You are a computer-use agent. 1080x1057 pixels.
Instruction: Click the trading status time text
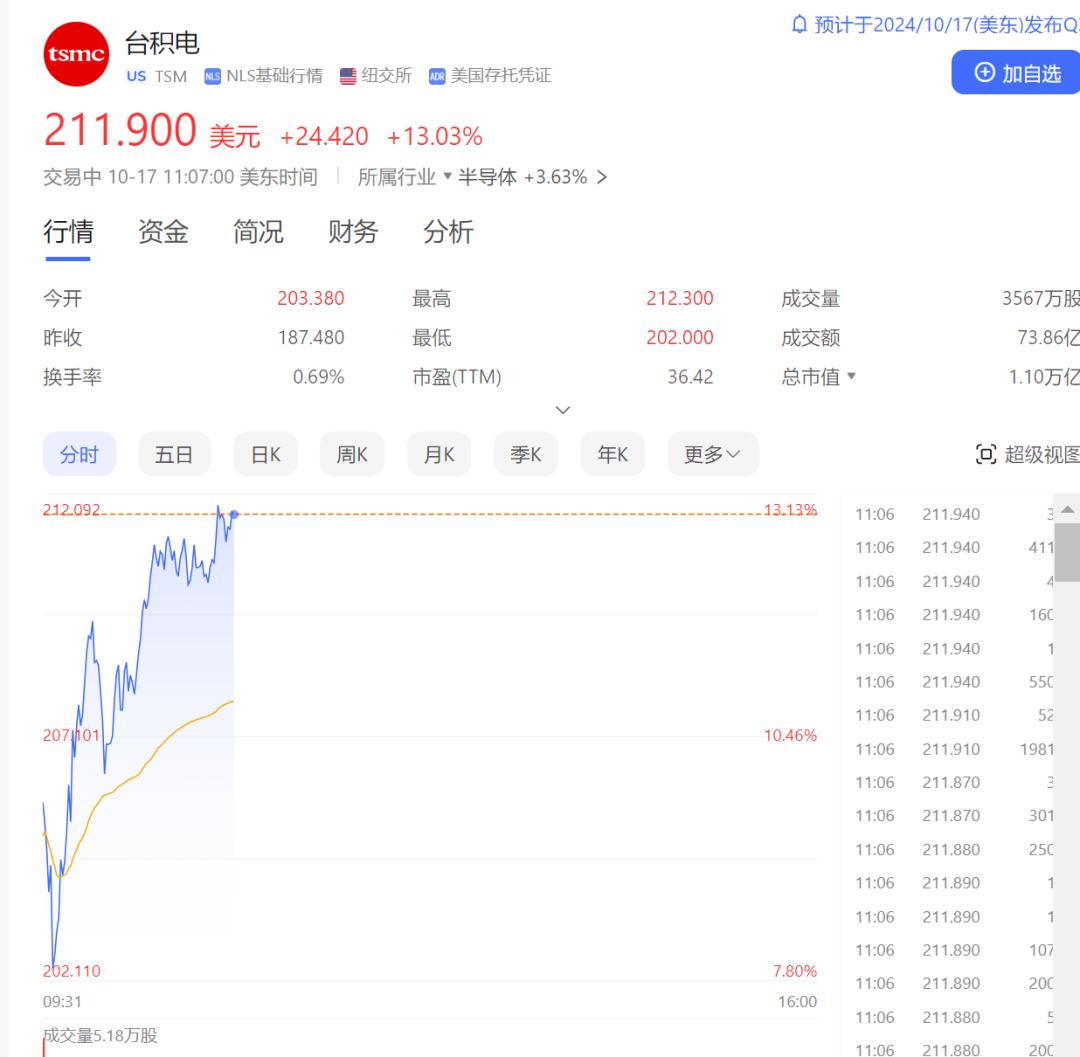[180, 177]
